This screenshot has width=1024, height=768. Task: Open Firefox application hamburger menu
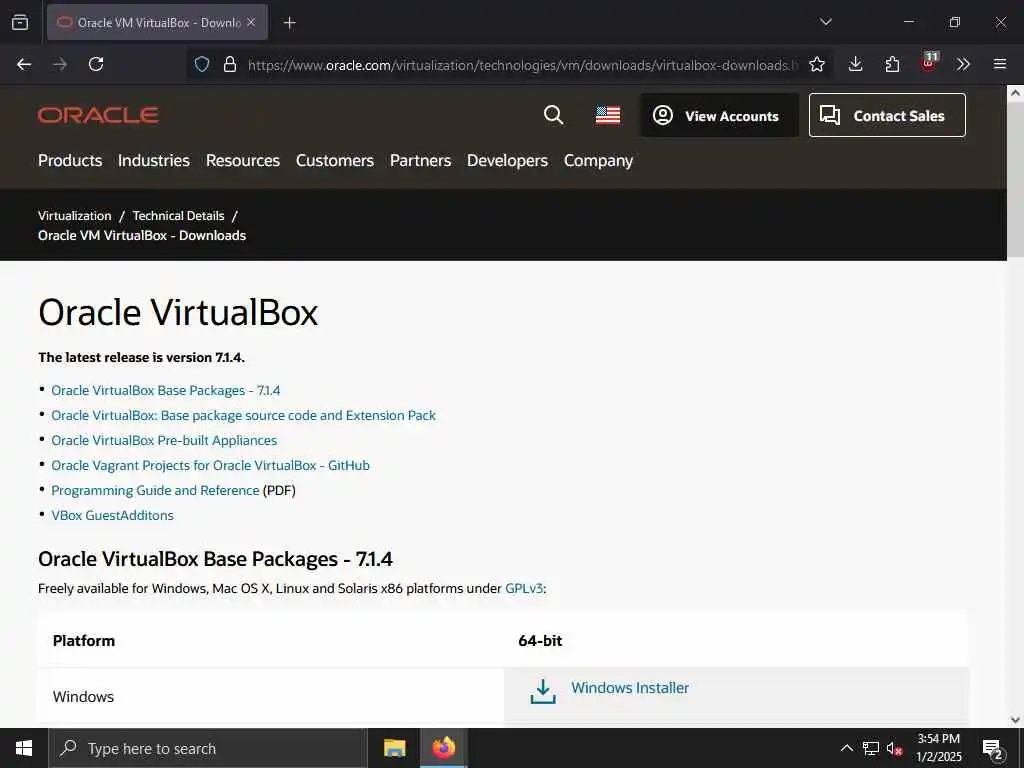pos(1000,64)
